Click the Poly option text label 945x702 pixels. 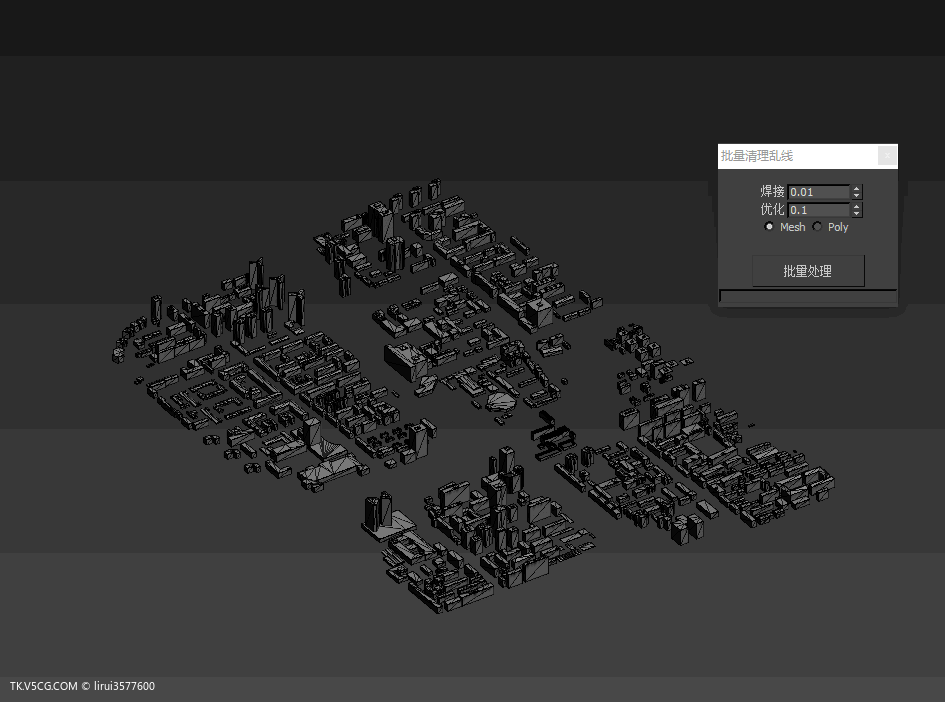click(x=838, y=227)
